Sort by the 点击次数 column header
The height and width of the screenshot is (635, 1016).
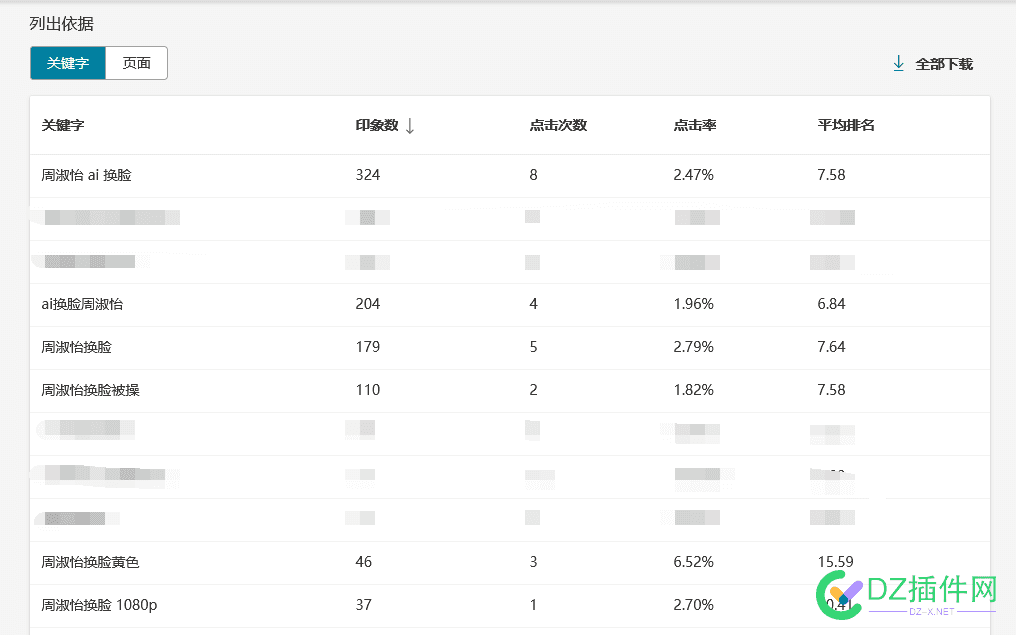tap(558, 125)
